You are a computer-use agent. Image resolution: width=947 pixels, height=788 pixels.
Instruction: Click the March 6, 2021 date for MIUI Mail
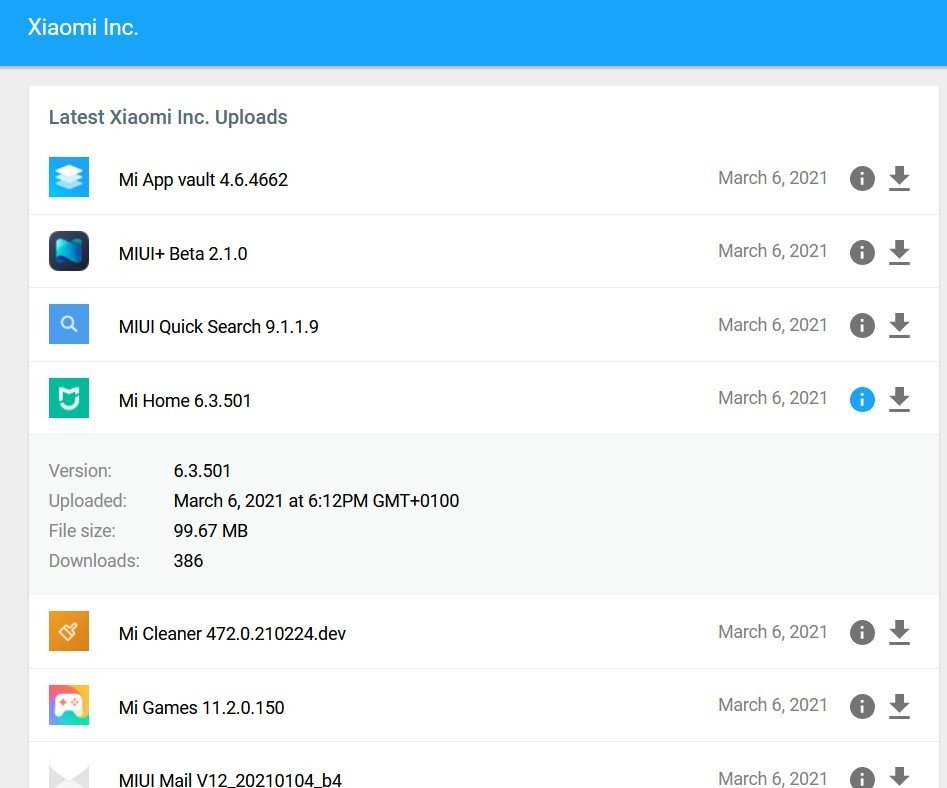coord(772,778)
